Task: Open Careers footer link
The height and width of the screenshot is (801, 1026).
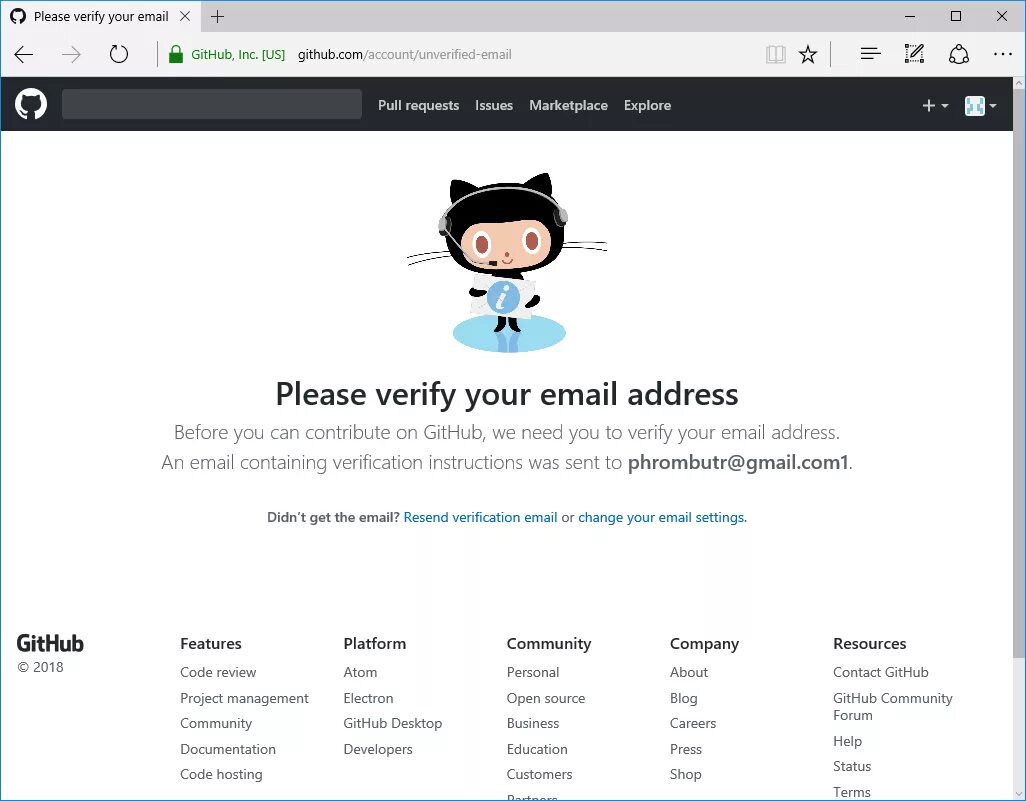Action: (x=692, y=723)
